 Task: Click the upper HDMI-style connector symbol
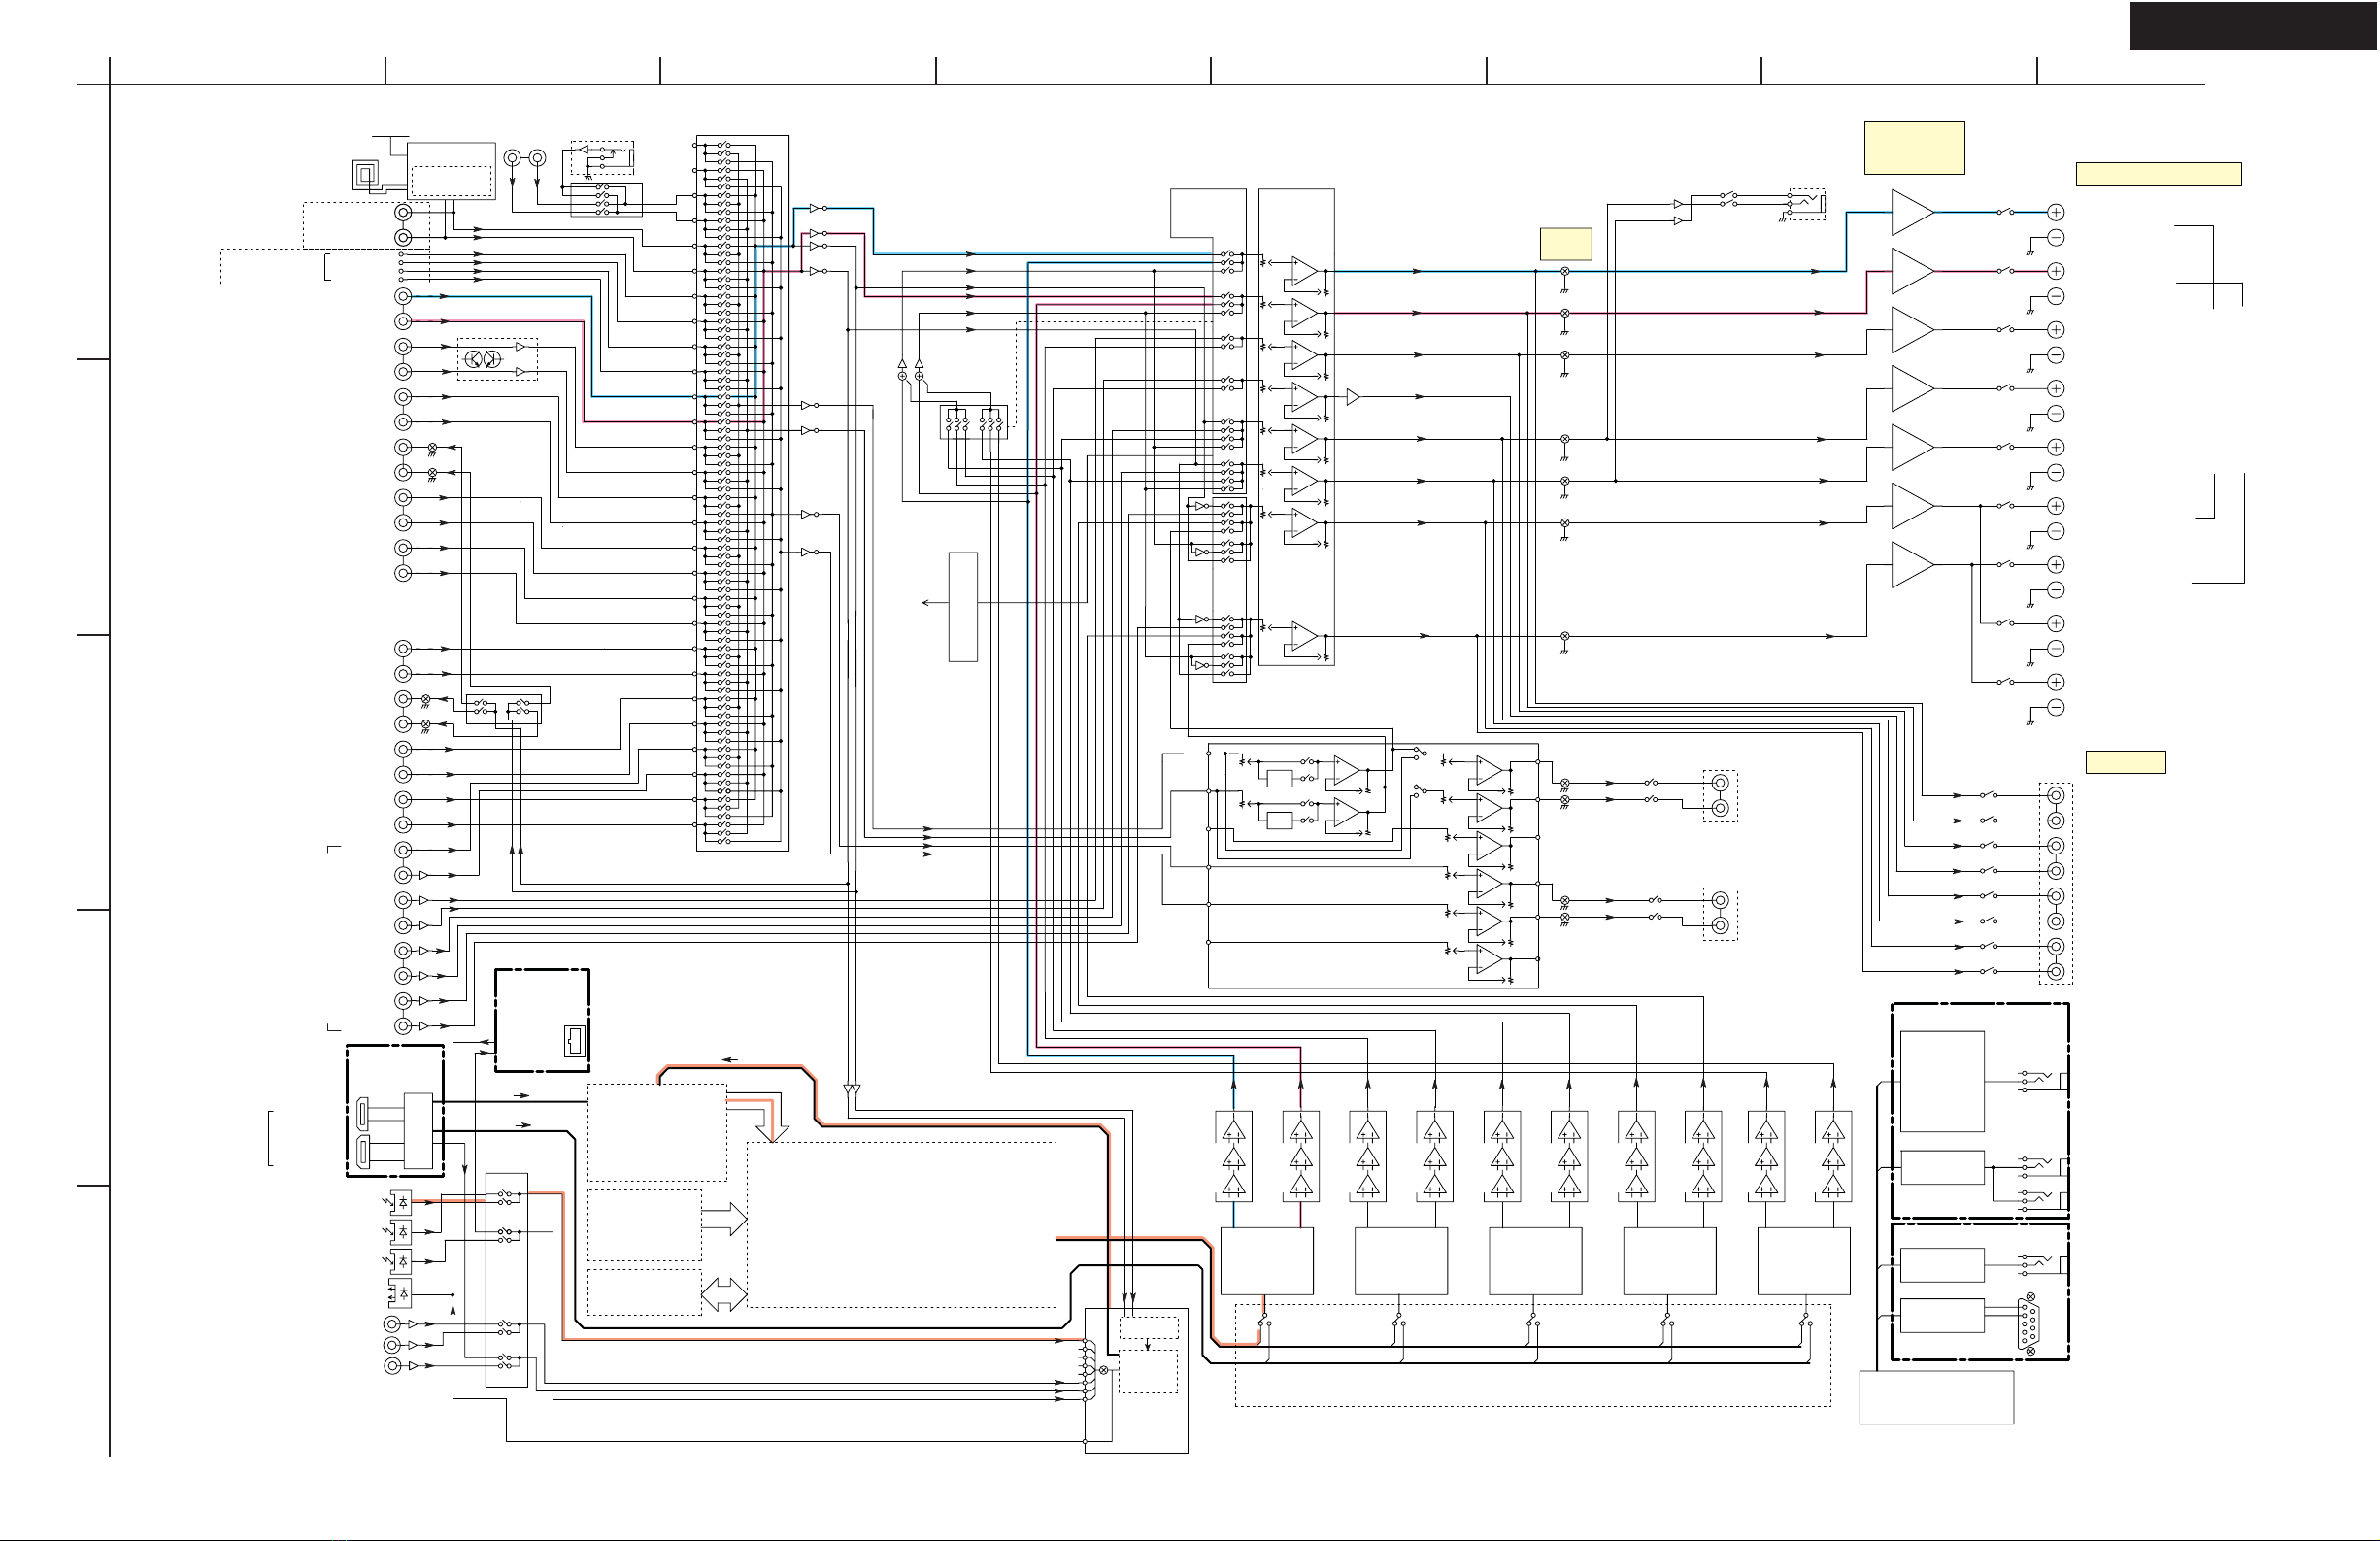[x=363, y=1112]
